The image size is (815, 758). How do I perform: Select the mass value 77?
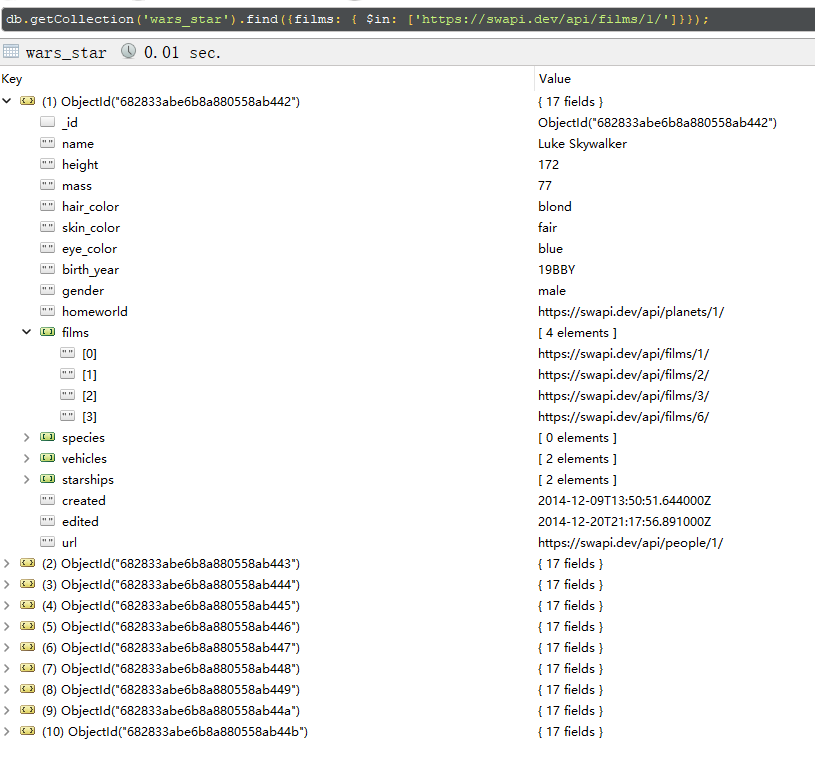[545, 186]
